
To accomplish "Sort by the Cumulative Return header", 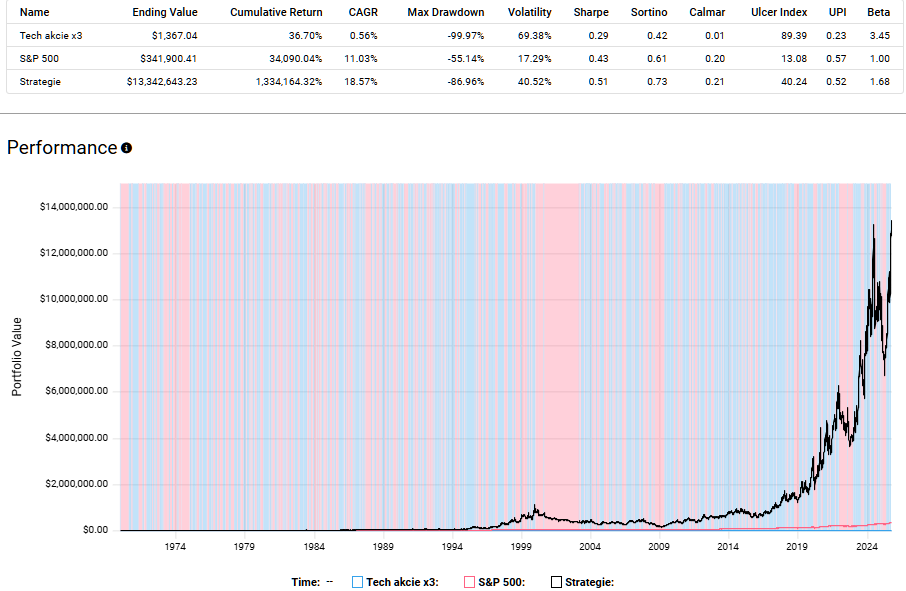I will pos(276,12).
